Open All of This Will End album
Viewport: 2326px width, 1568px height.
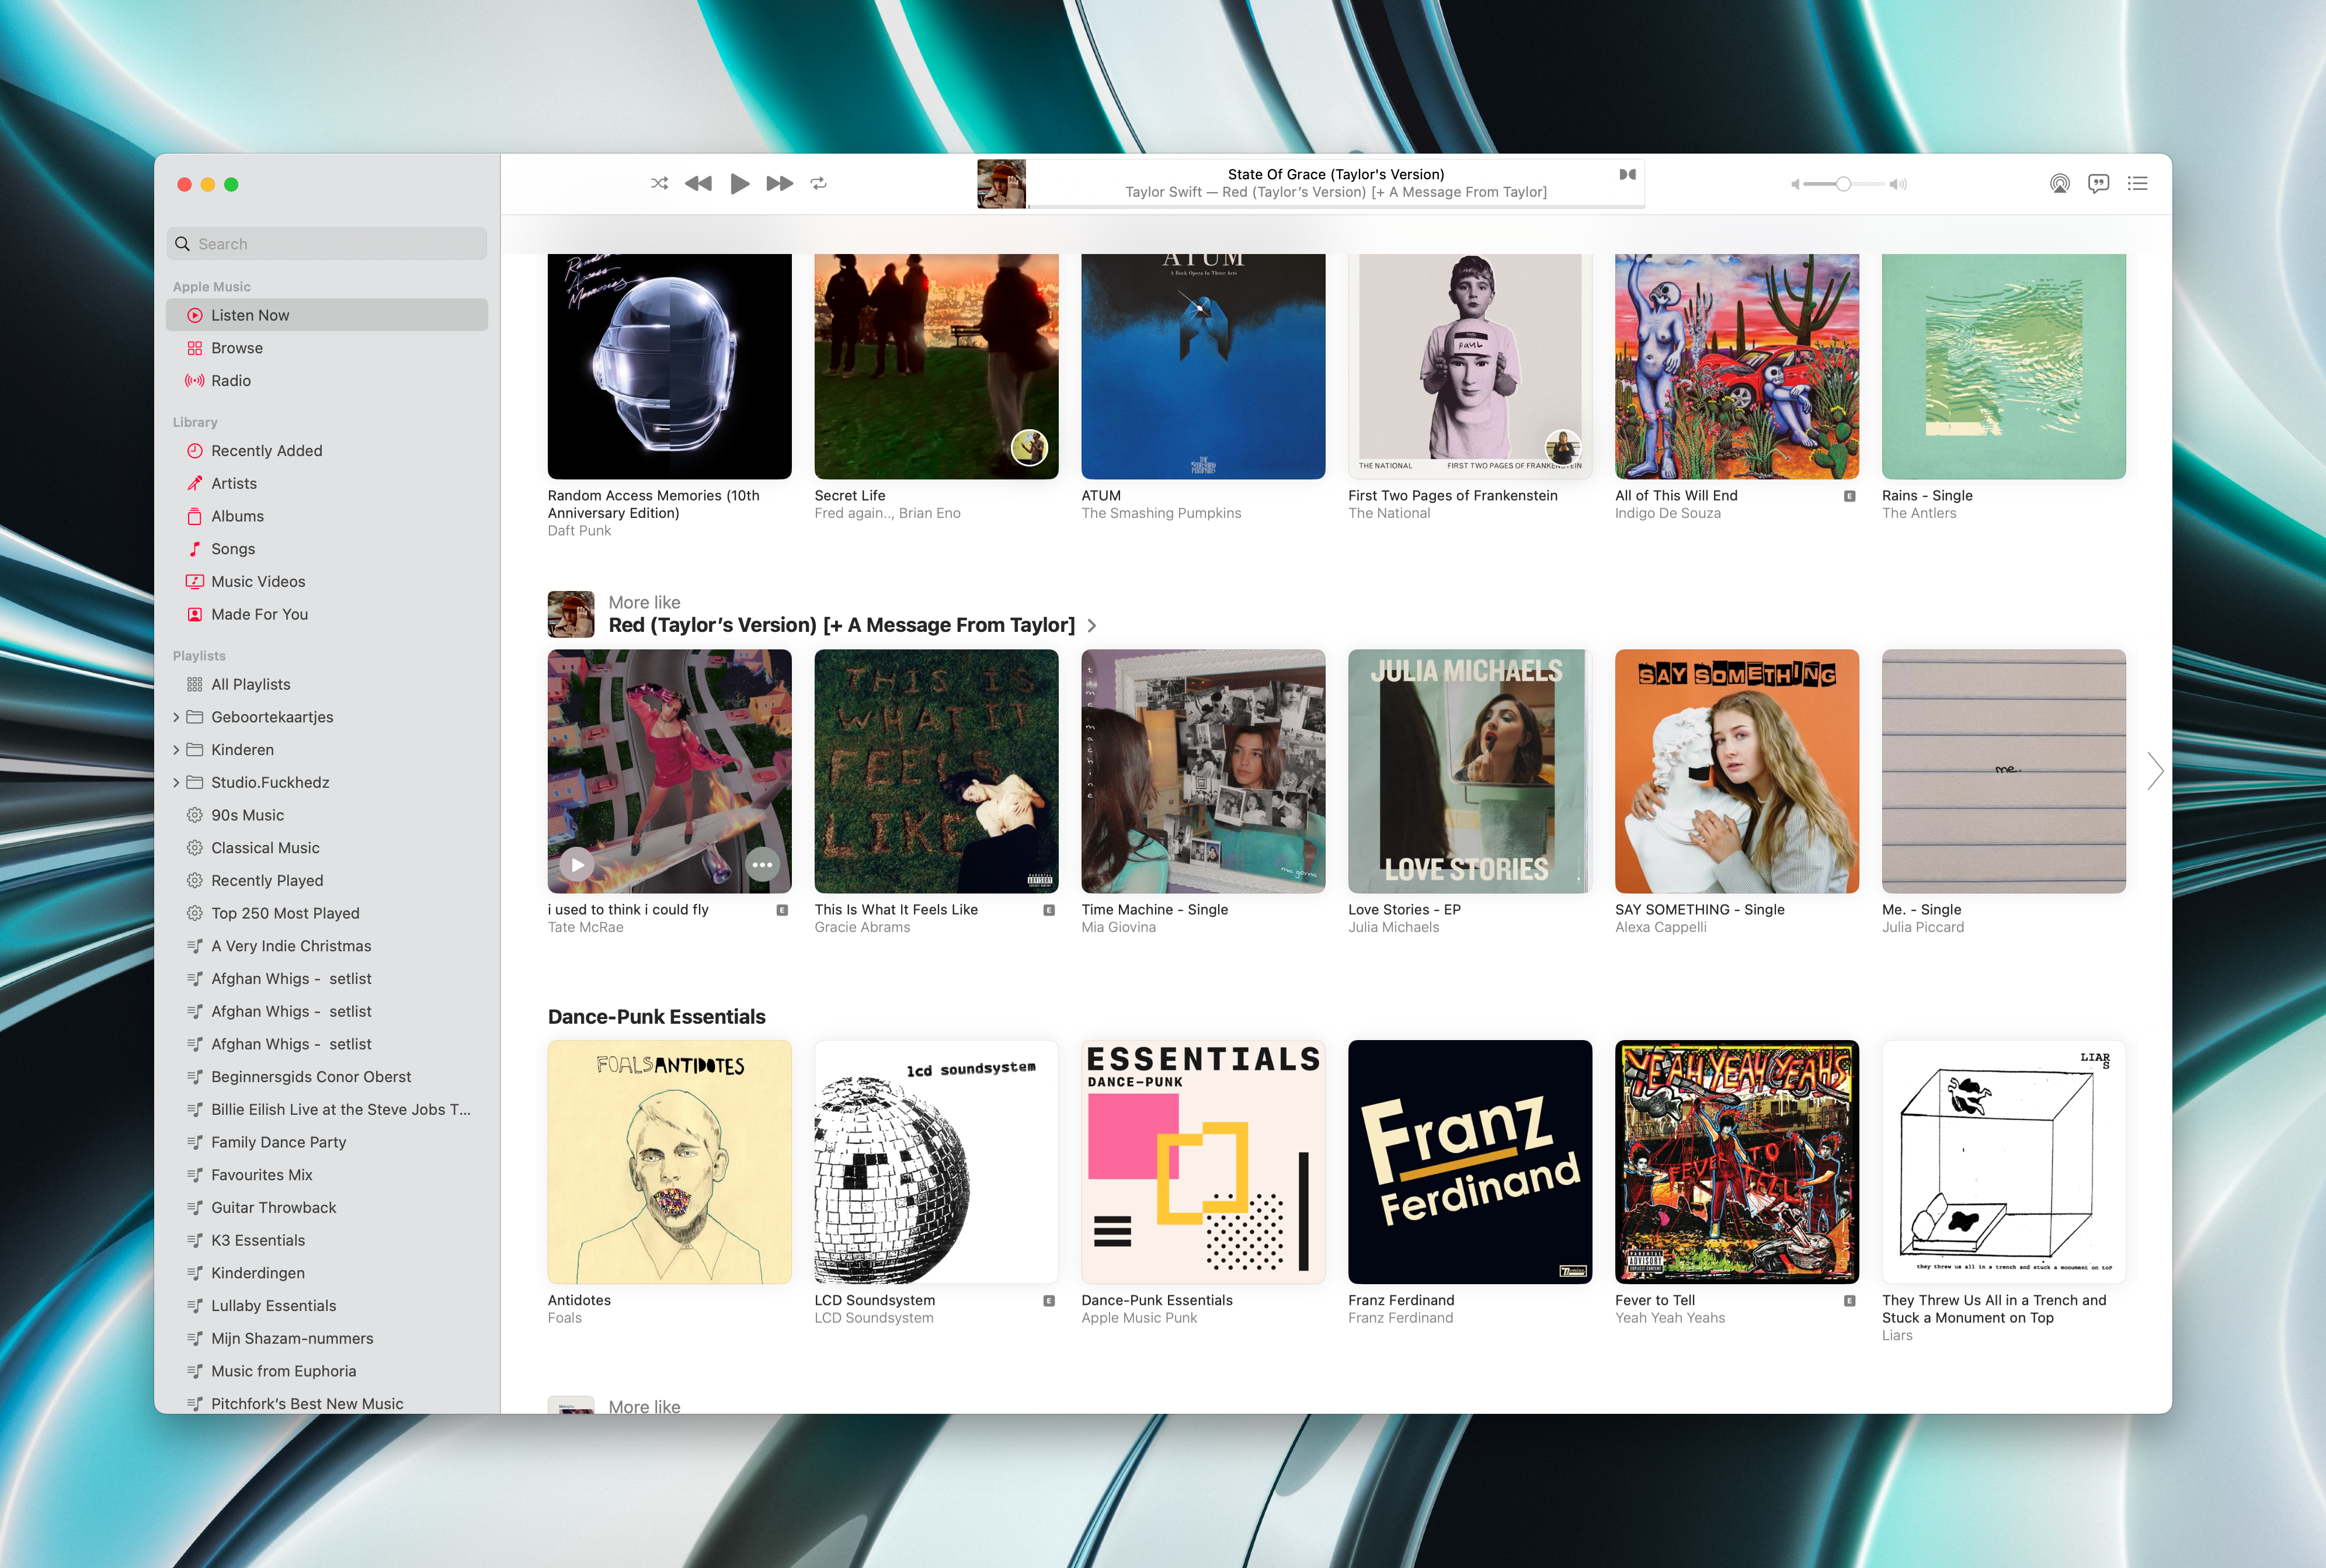(1737, 366)
